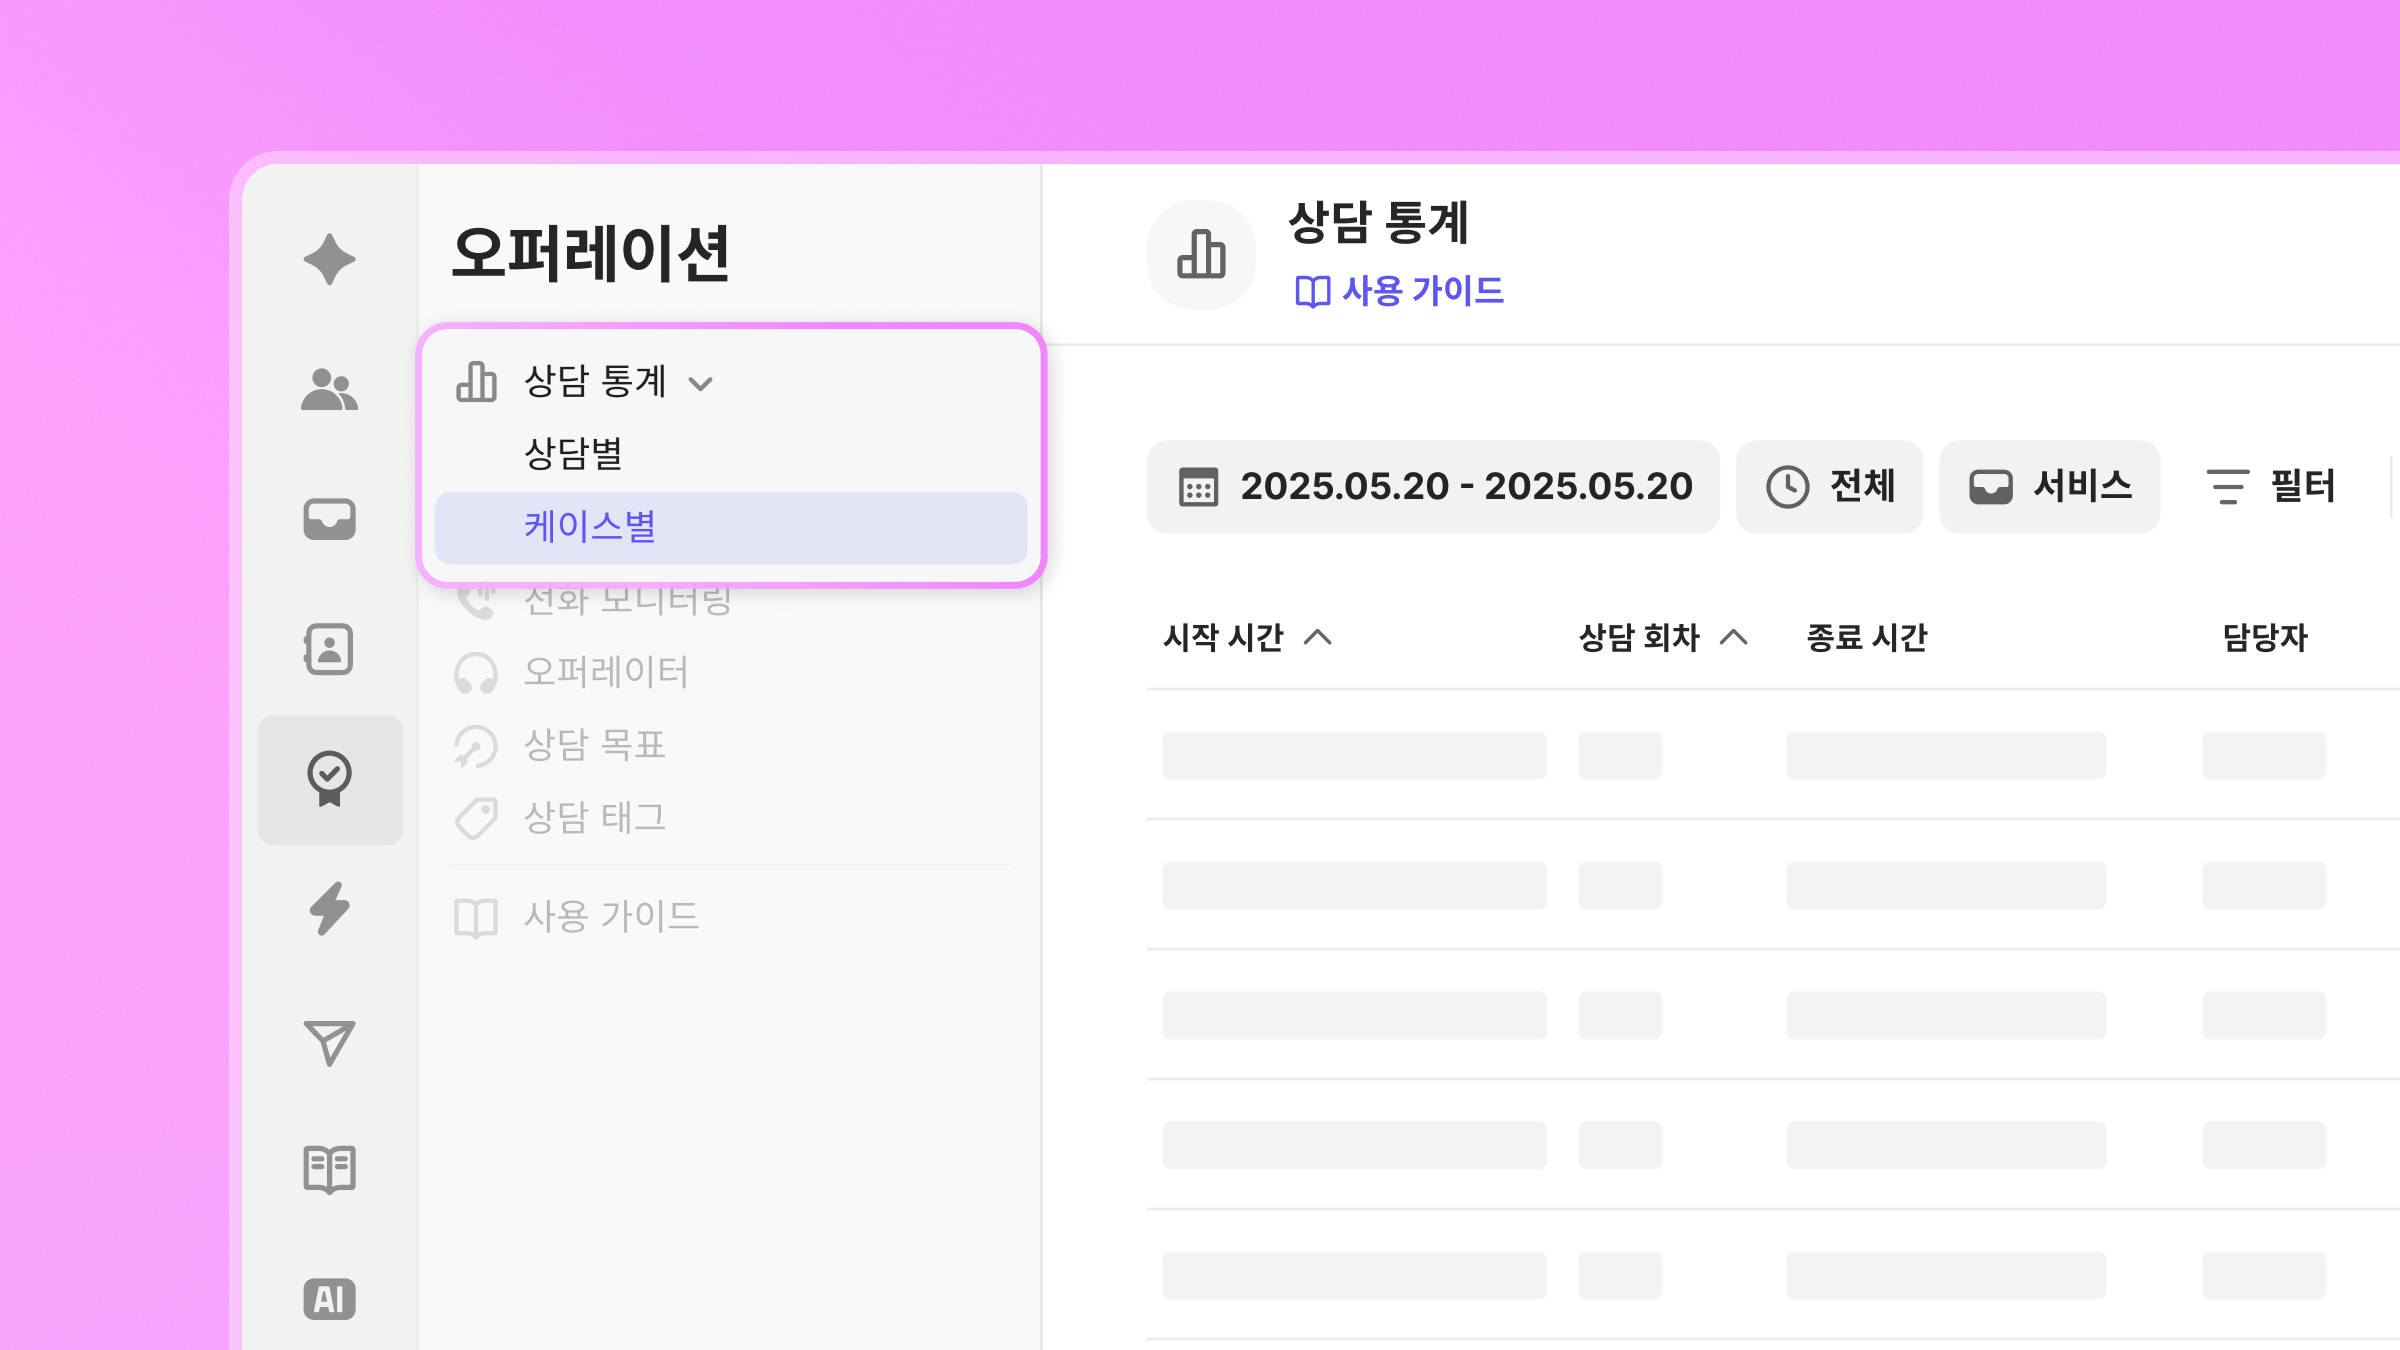Open the team members people icon

[x=329, y=389]
